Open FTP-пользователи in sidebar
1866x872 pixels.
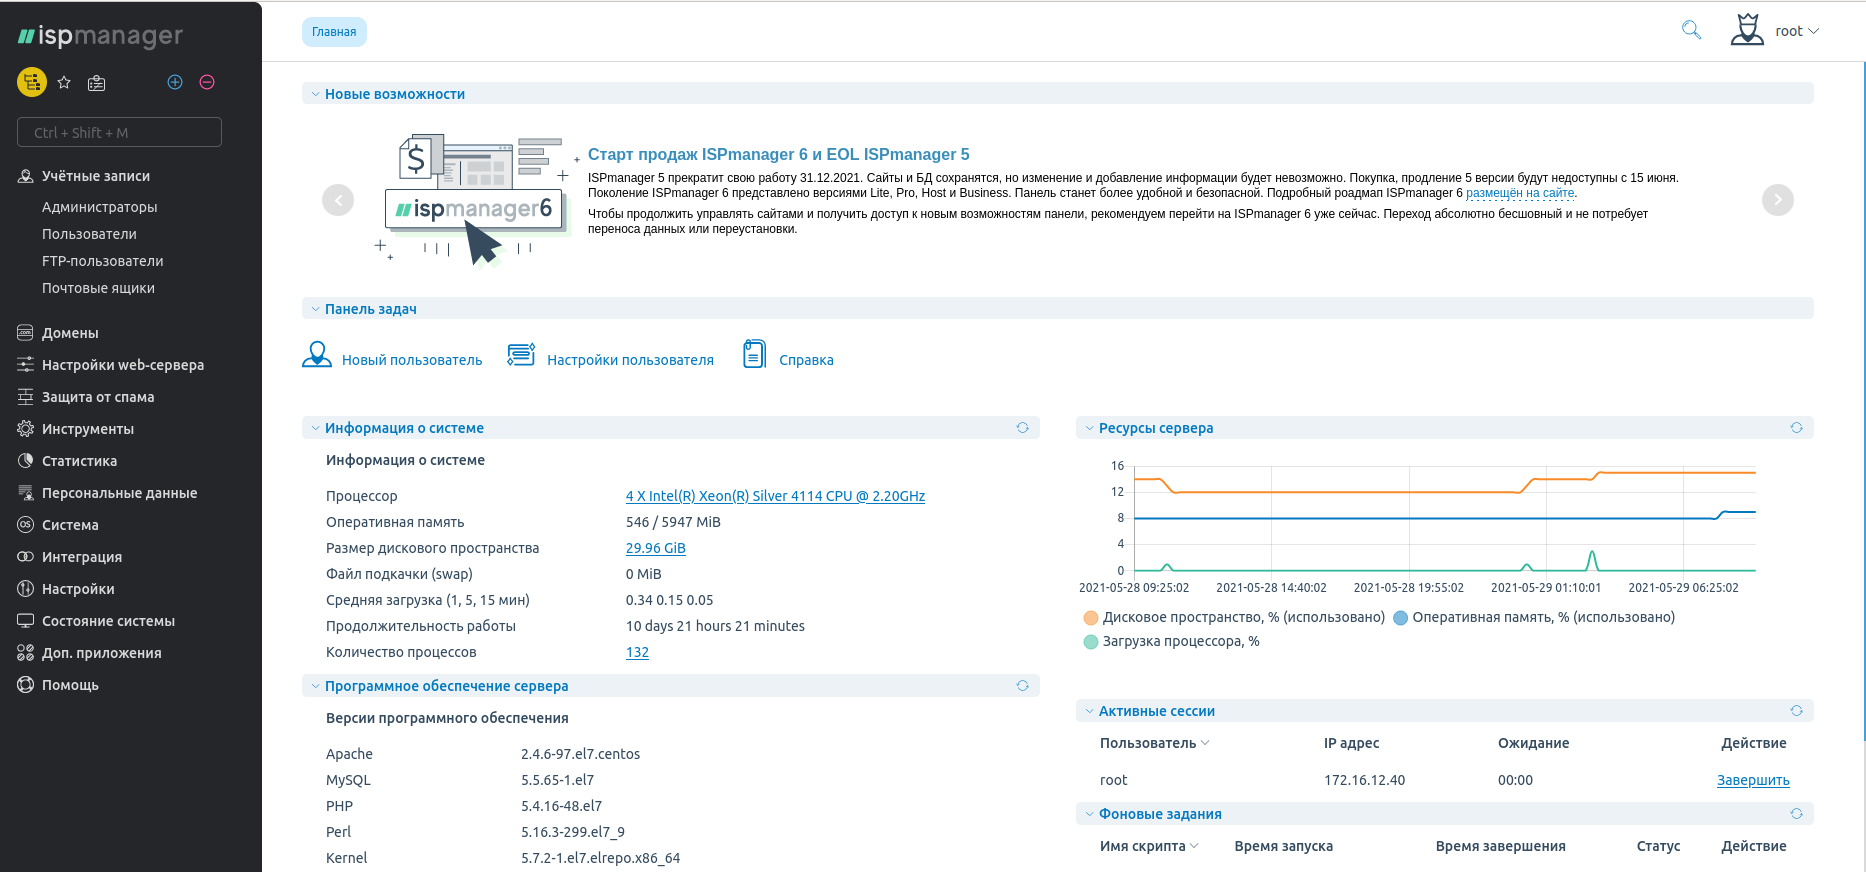[x=103, y=261]
